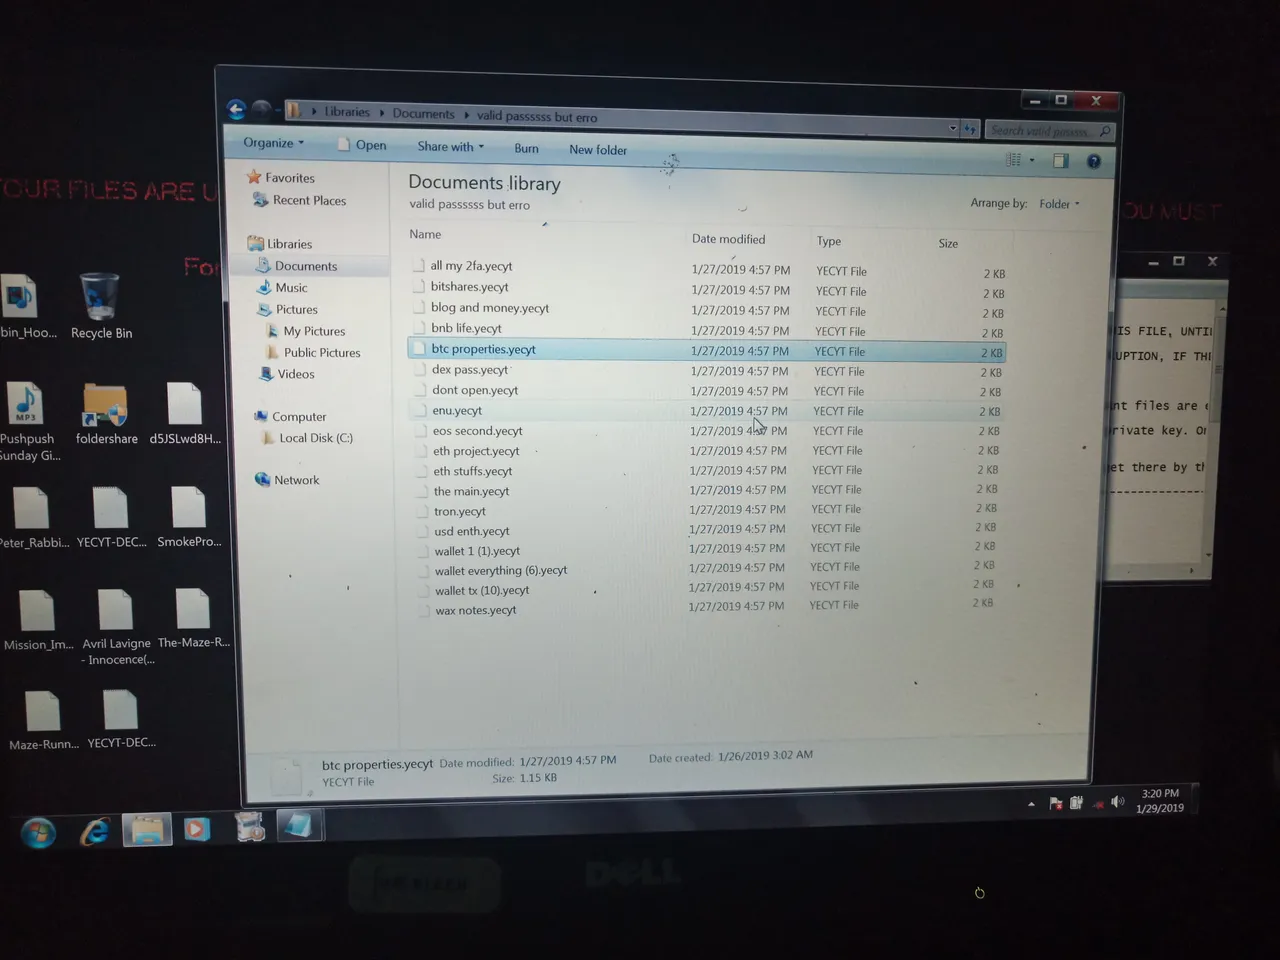Select Computer in navigation pane
The height and width of the screenshot is (960, 1280).
point(290,416)
